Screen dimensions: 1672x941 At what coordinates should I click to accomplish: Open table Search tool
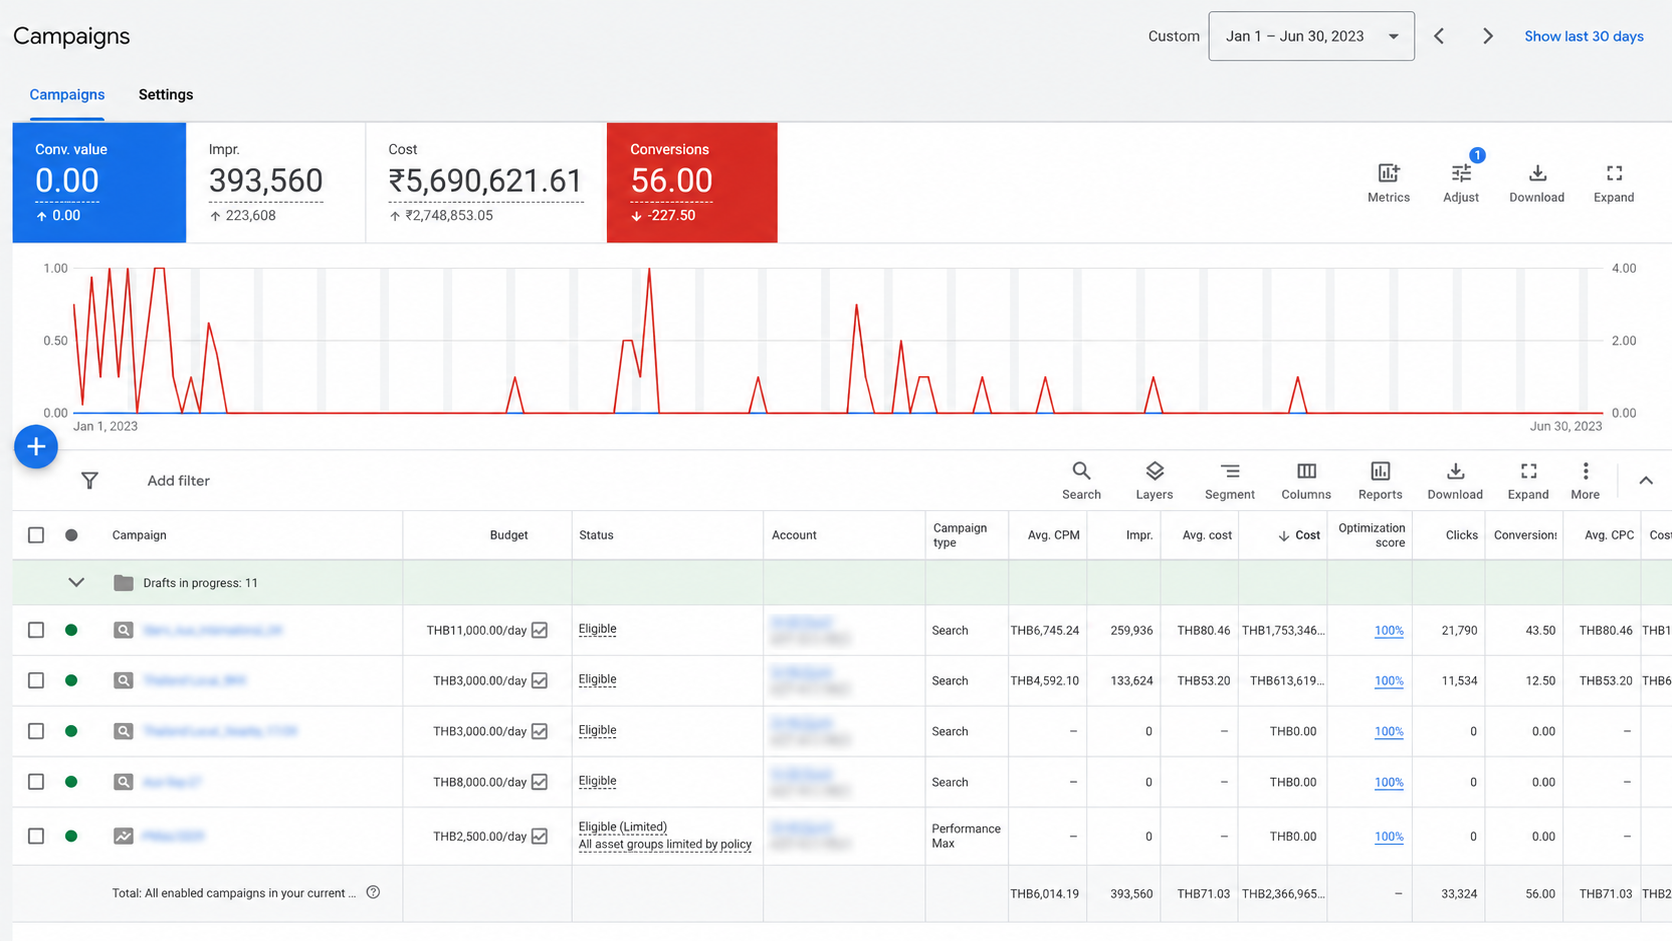pos(1081,480)
